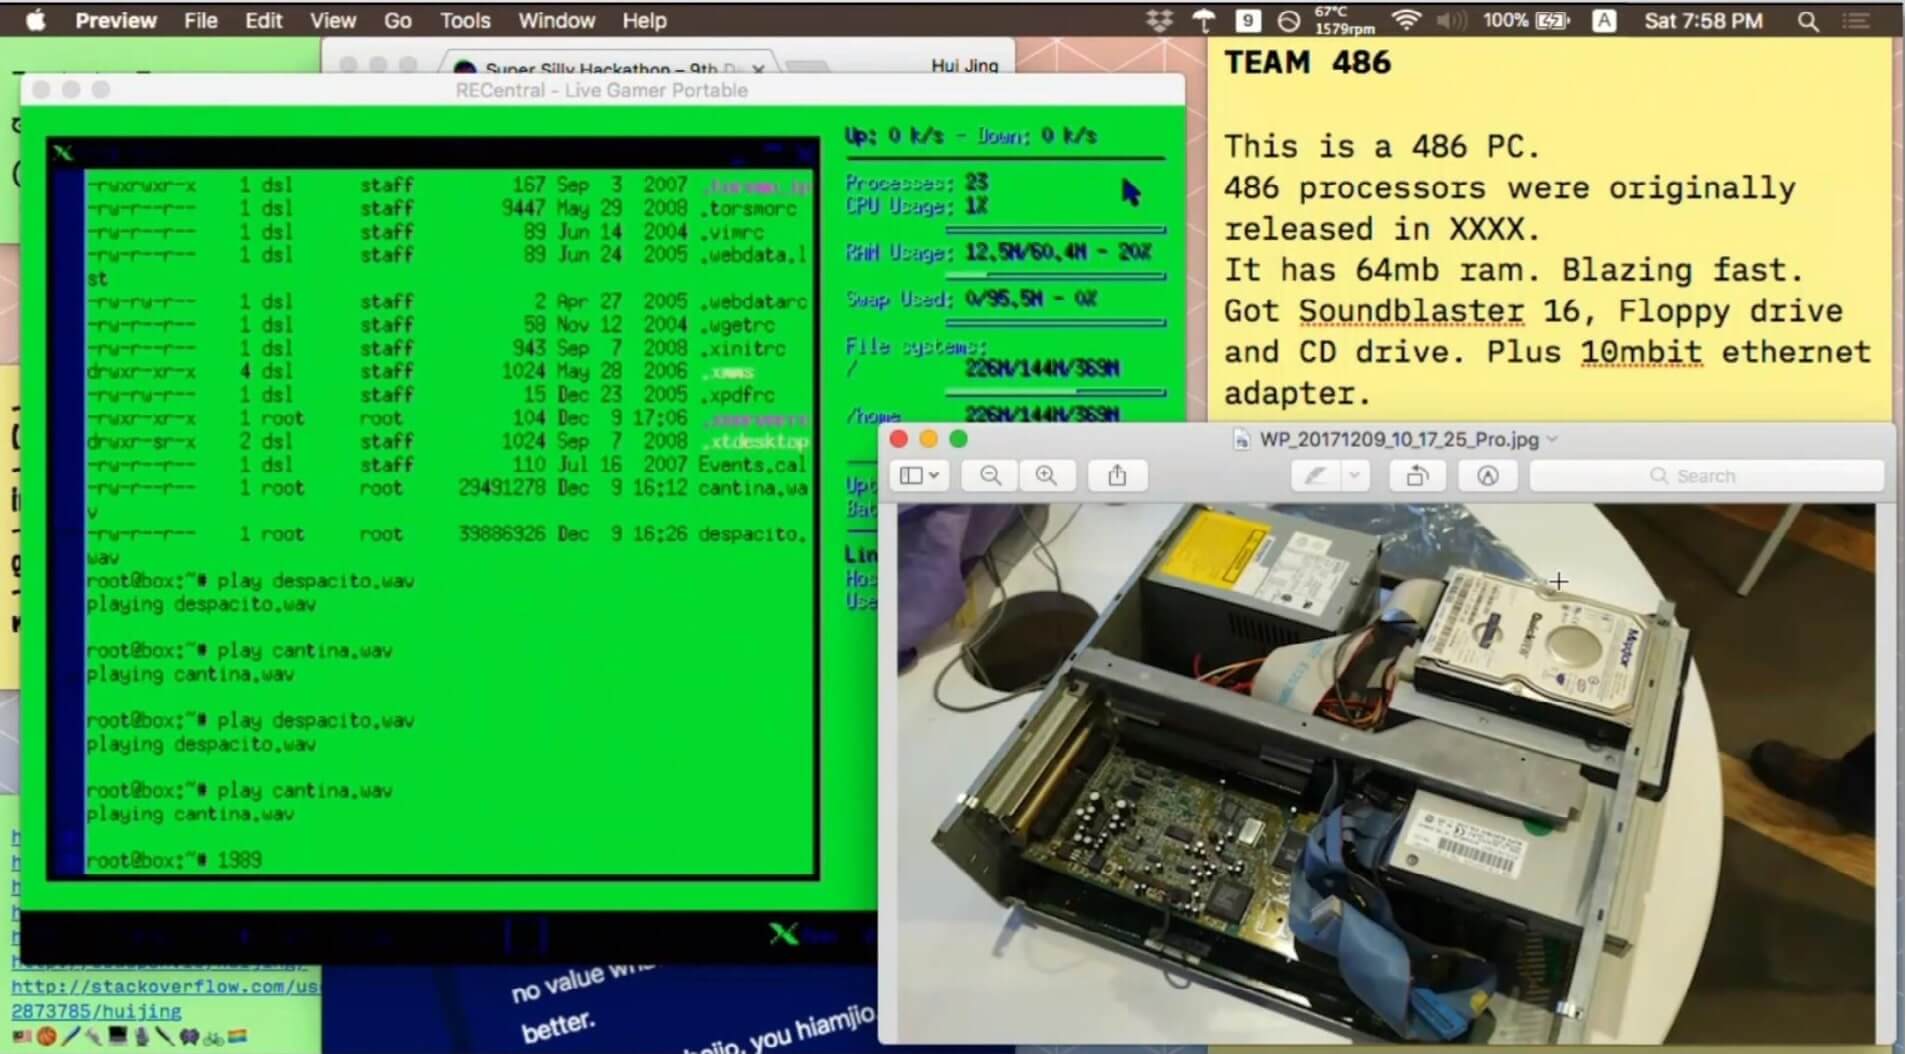Image resolution: width=1906 pixels, height=1054 pixels.
Task: Click the circular sync status menu bar icon
Action: (x=1289, y=20)
